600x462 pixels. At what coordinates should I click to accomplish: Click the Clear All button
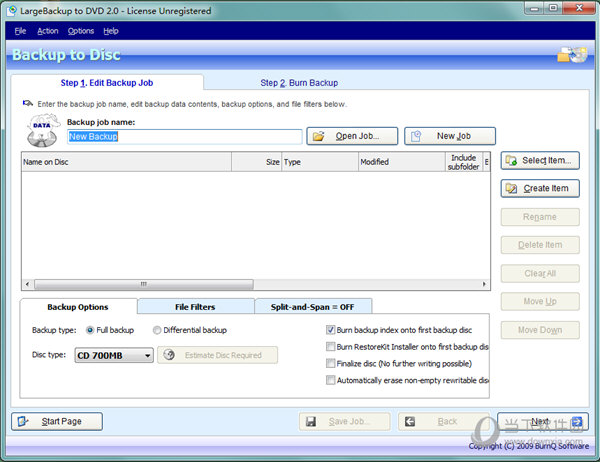[x=540, y=273]
